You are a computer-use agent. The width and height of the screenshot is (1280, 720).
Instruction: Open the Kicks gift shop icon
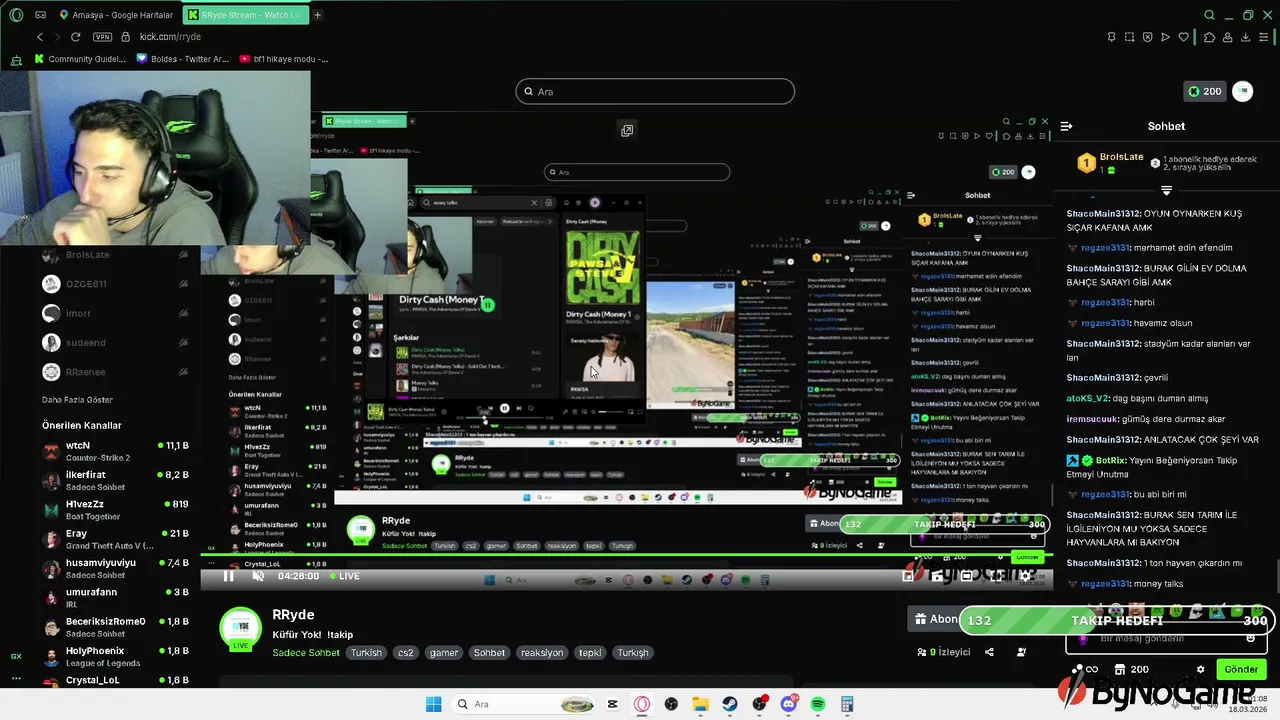(x=1120, y=670)
